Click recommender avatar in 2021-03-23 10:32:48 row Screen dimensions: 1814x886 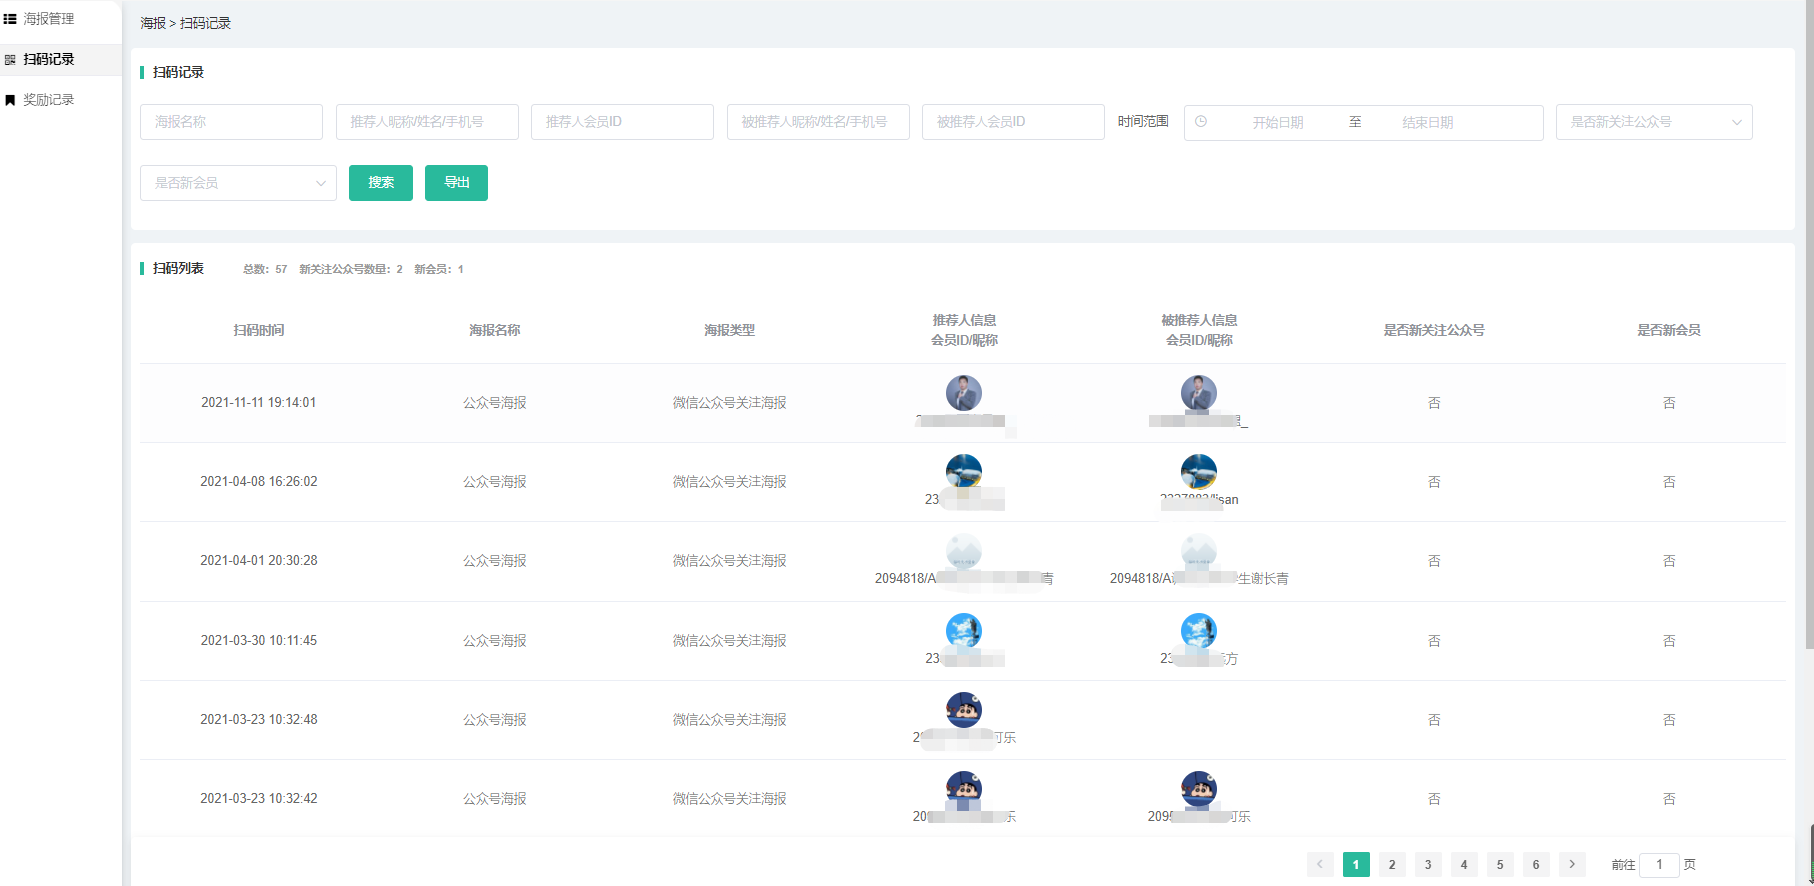(963, 710)
